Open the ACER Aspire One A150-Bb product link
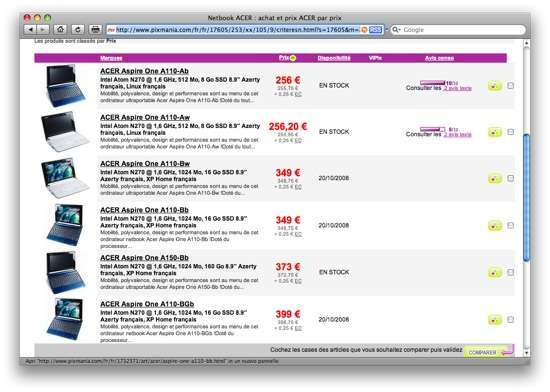This screenshot has width=550, height=392. click(x=145, y=258)
